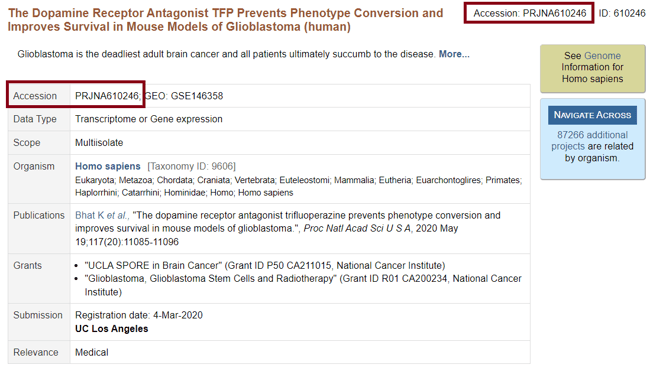Screen dimensions: 650x371
Task: Click the Registration date 4-Mar-2020 text
Action: pos(139,315)
